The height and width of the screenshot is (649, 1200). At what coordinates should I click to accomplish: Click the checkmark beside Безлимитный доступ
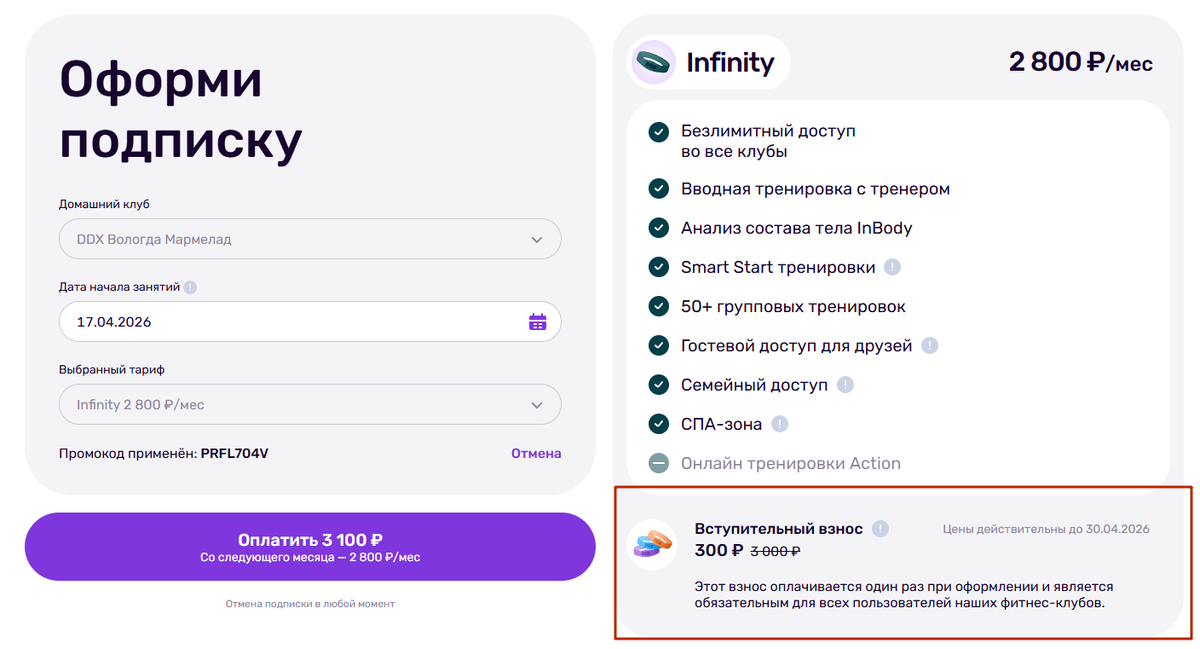coord(658,130)
